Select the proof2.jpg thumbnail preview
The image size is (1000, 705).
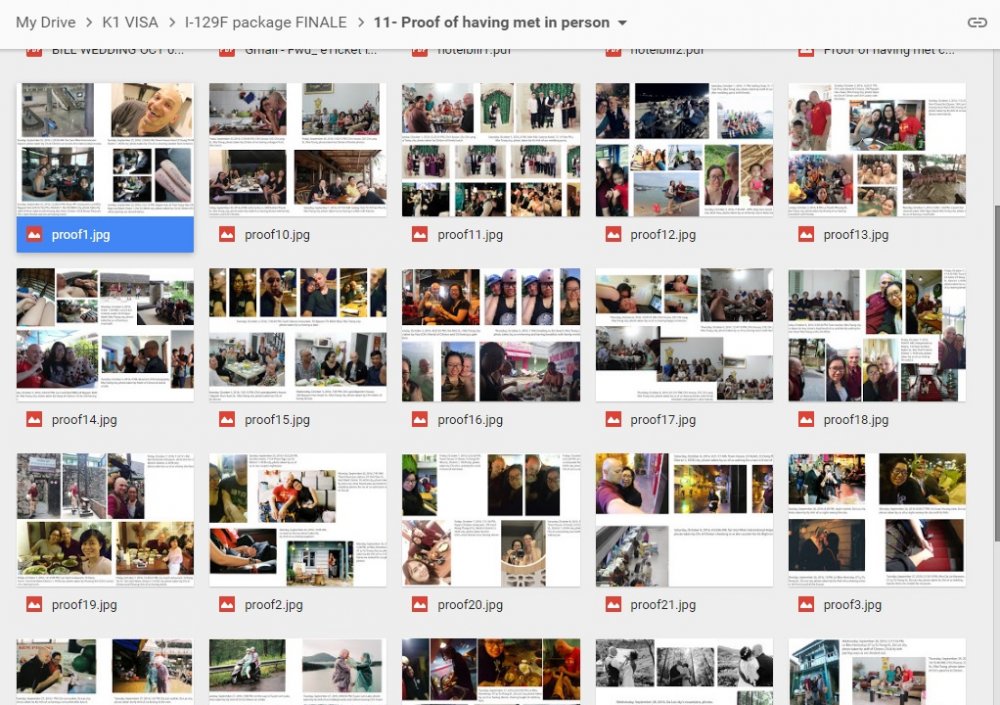click(298, 519)
